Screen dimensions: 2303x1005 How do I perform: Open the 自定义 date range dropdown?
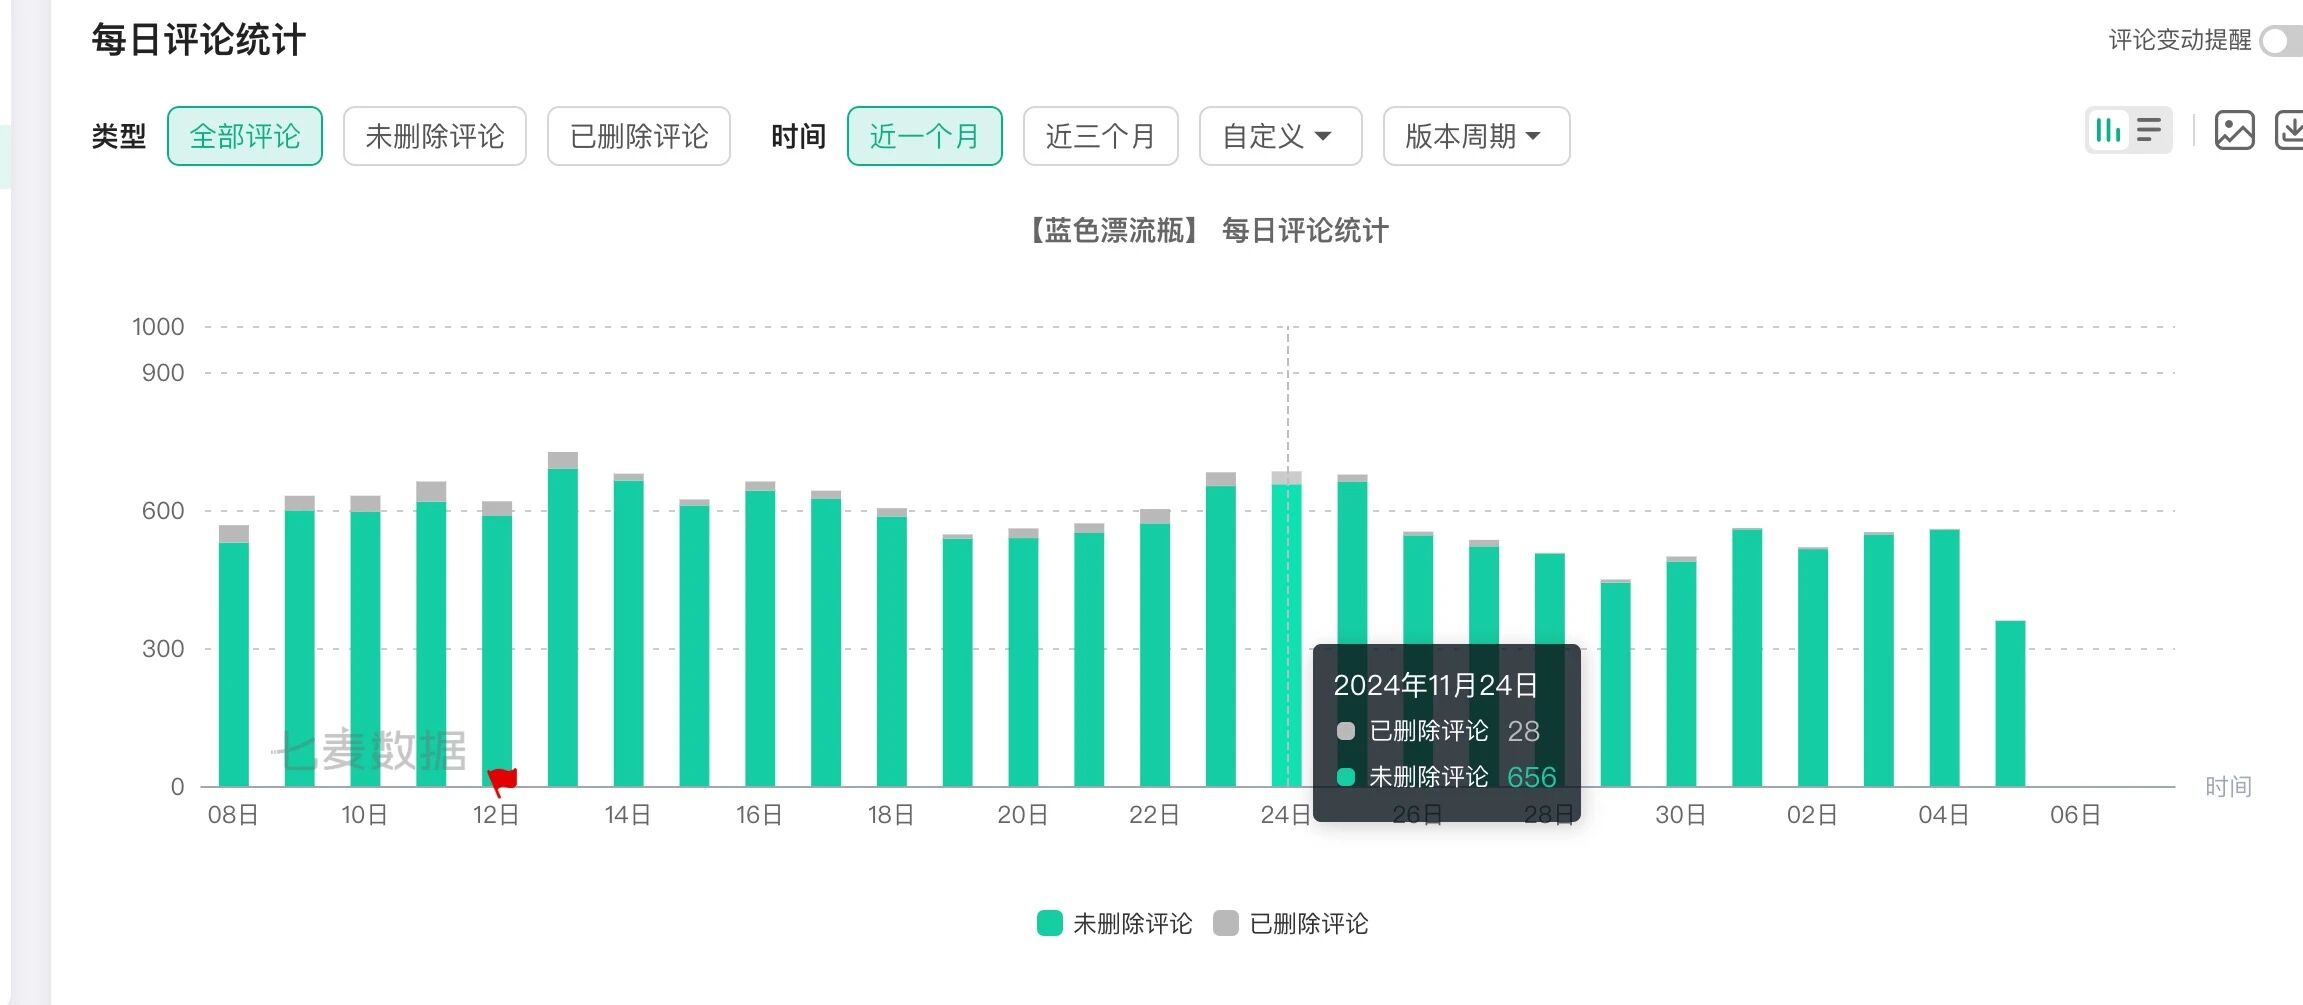coord(1279,136)
